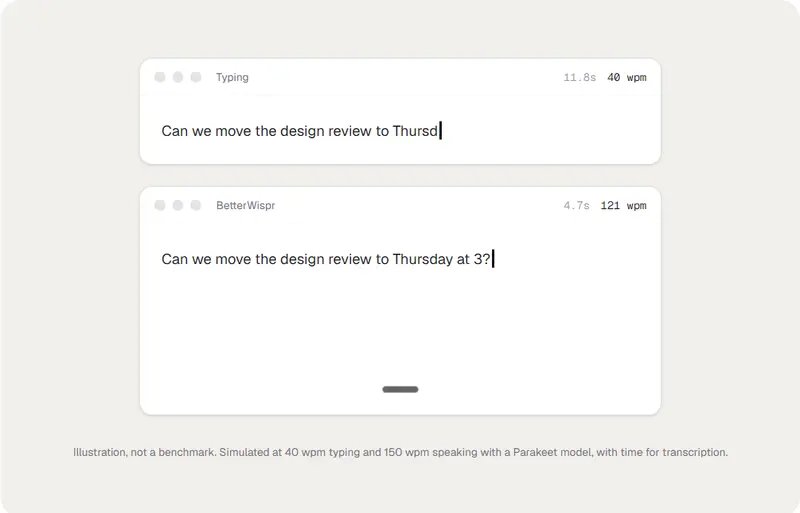The image size is (800, 513).
Task: Click the text ending in "Thursd"
Action: [299, 131]
